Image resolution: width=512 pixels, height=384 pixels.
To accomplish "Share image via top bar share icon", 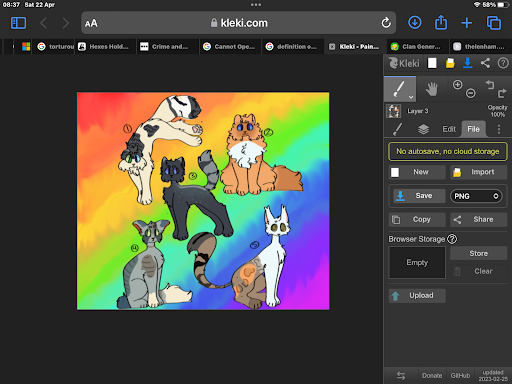I will 485,63.
